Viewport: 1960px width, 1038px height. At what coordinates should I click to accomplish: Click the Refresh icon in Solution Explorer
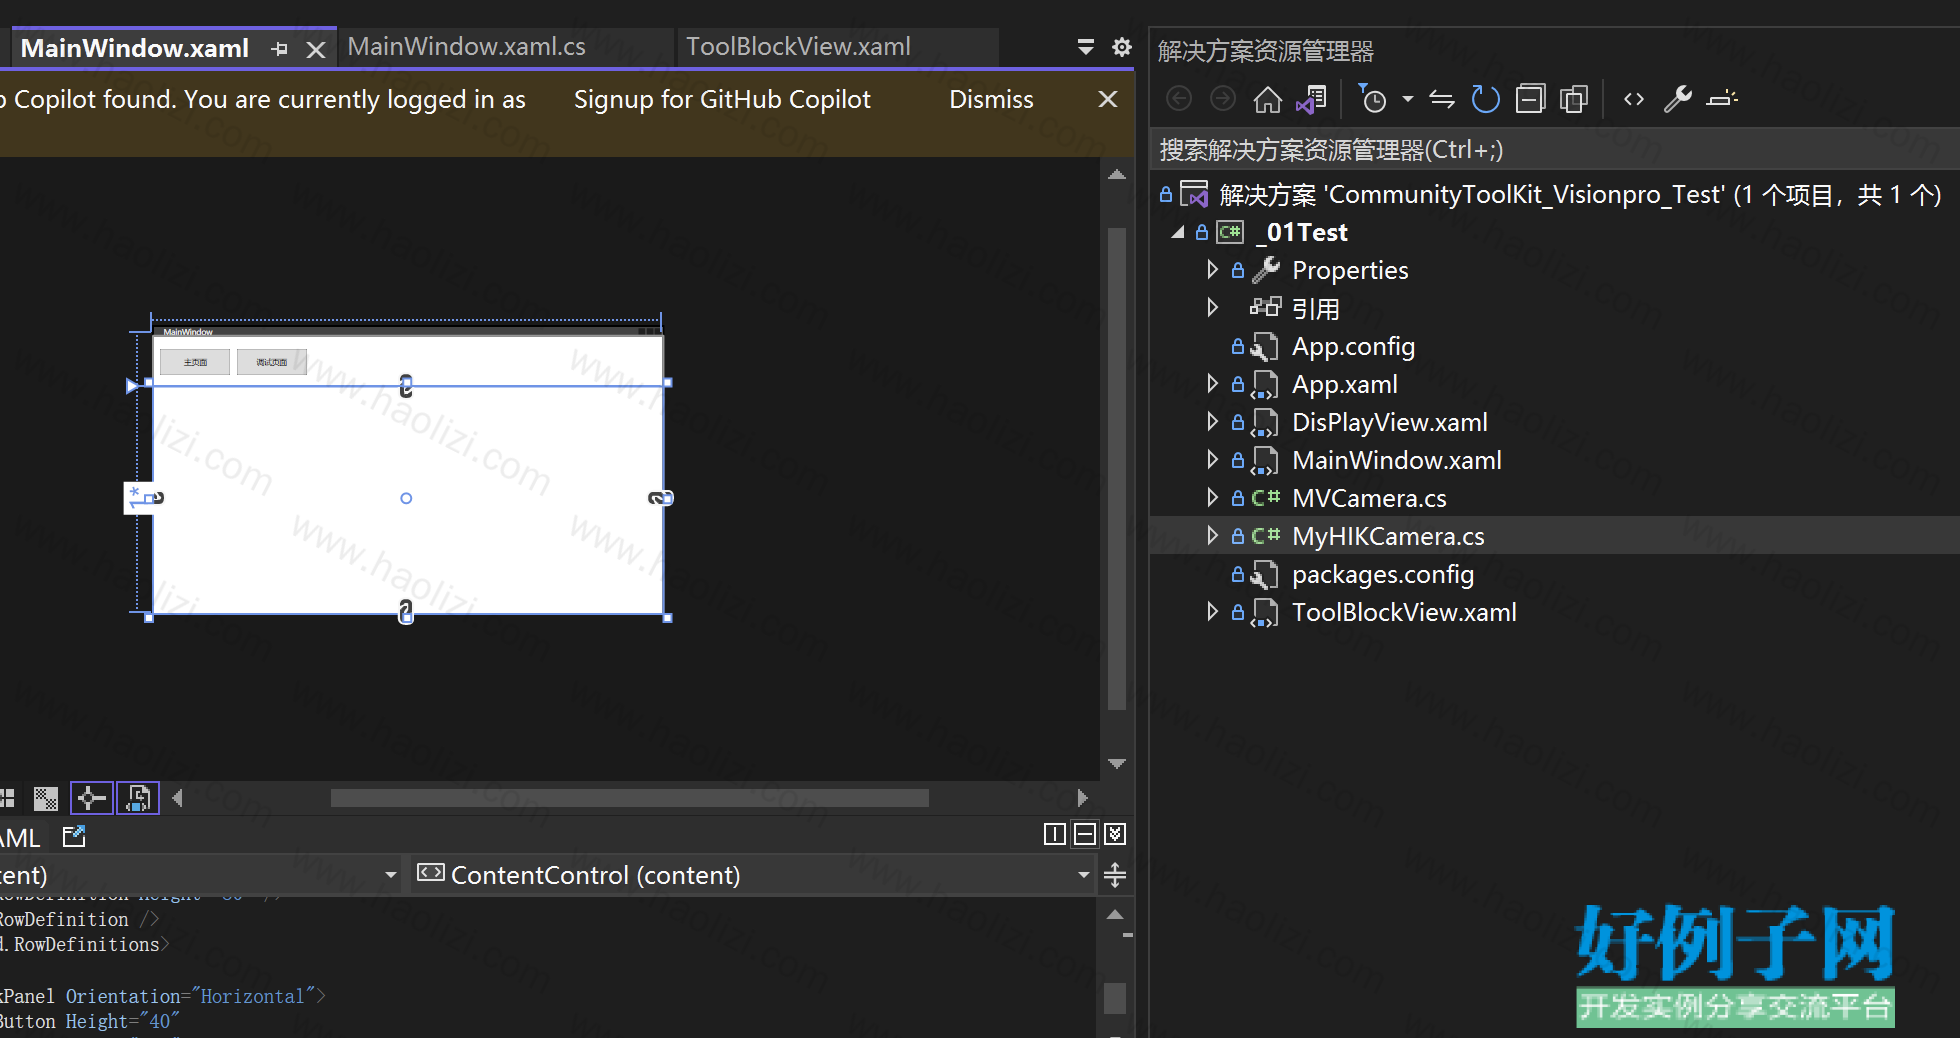pos(1486,99)
